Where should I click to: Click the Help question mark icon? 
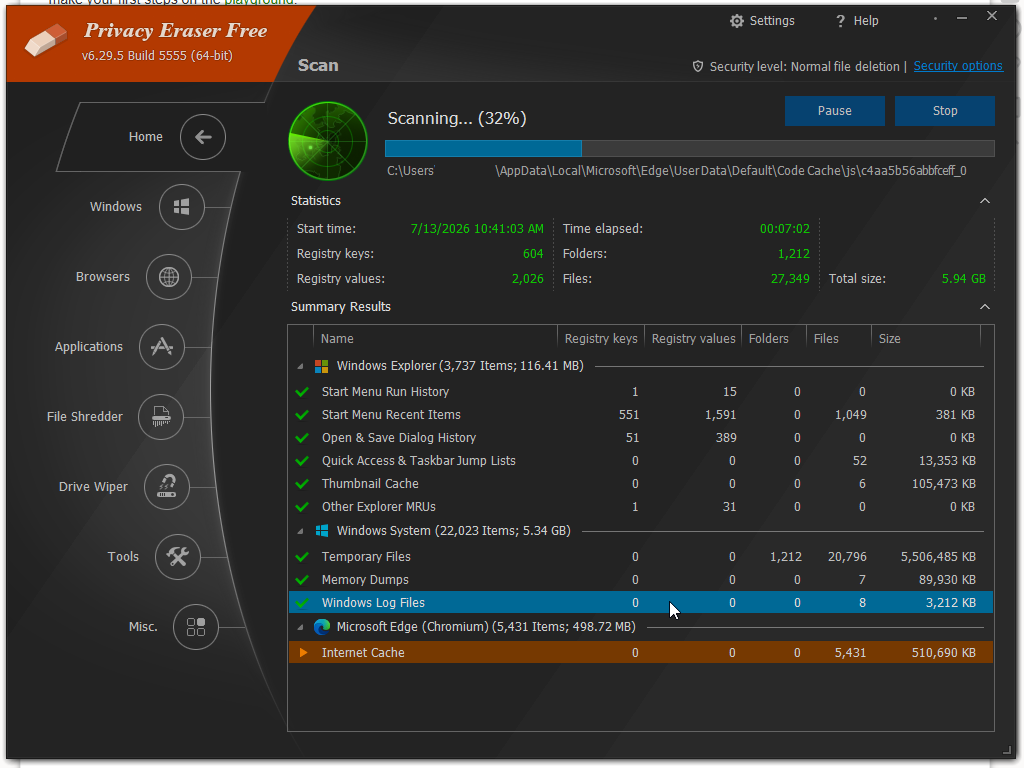click(x=840, y=21)
